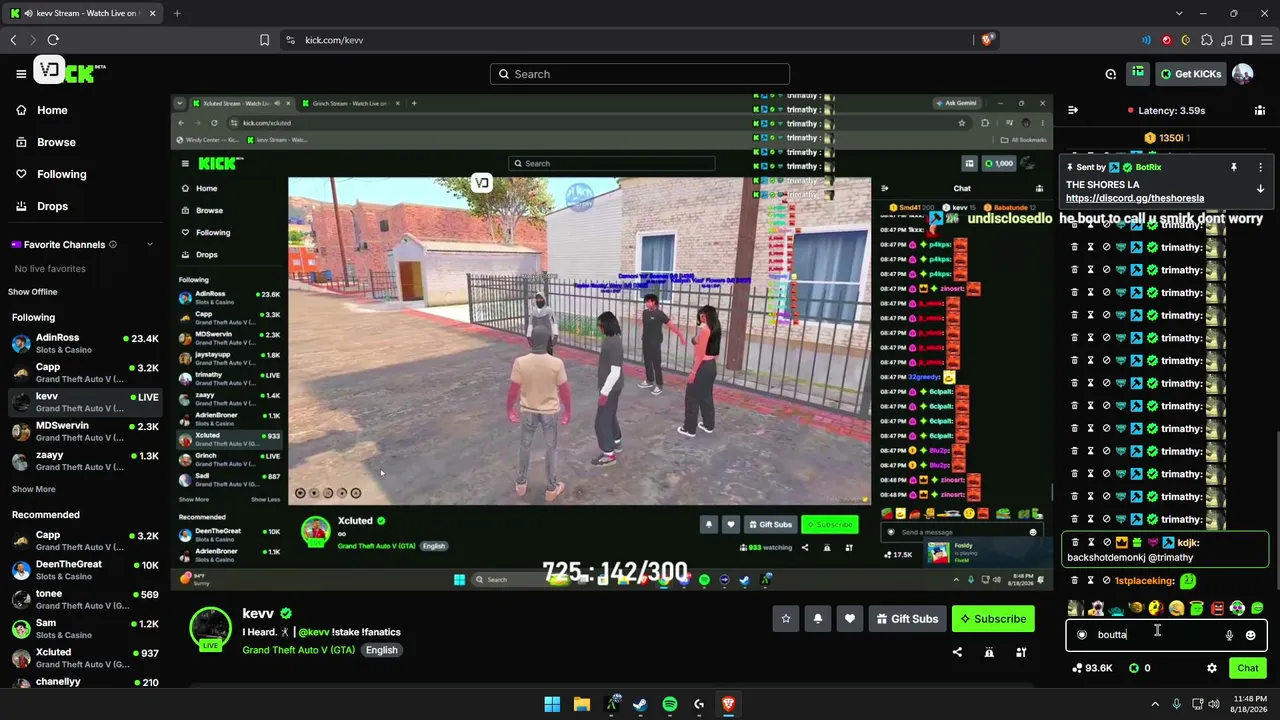This screenshot has height=720, width=1280.
Task: Click the microphone icon in chat input
Action: coord(1229,635)
